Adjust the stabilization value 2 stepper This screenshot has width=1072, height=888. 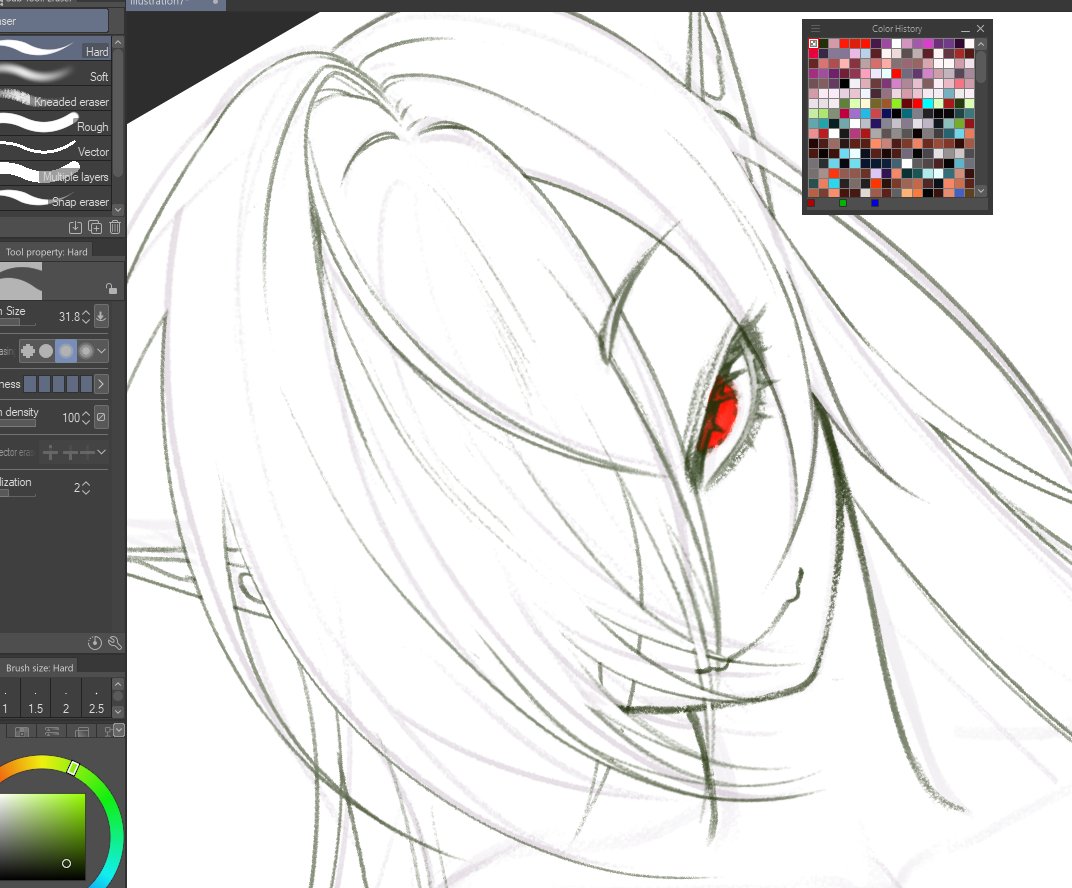click(85, 487)
